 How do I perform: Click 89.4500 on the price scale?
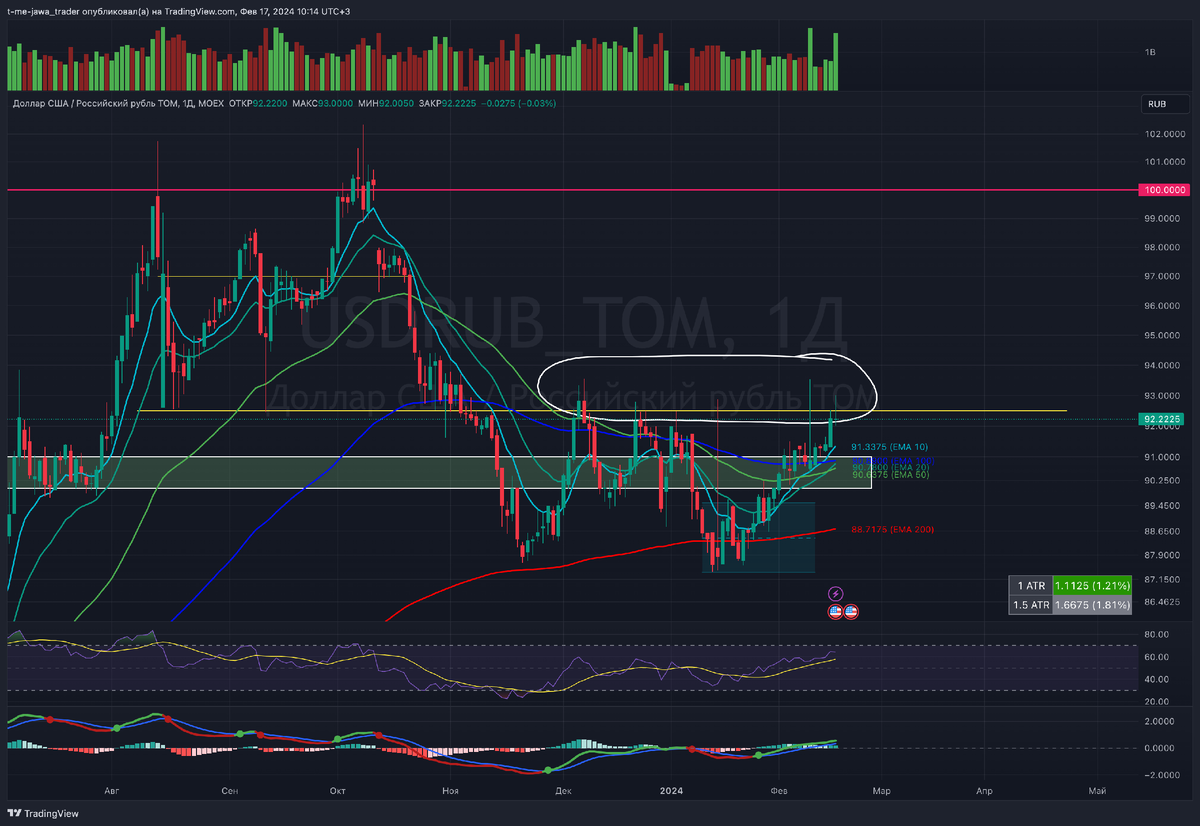pos(1164,507)
